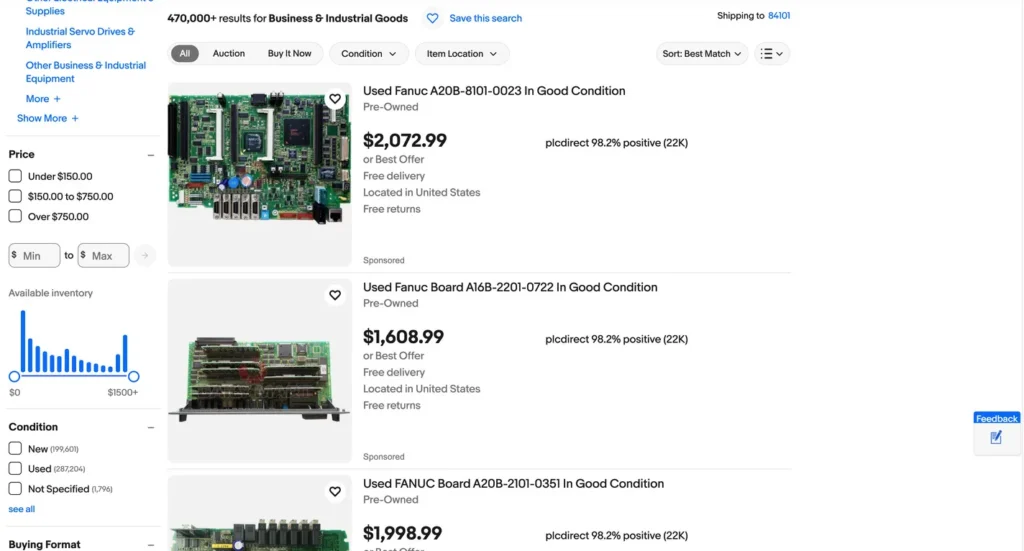Click the $1,998.99 price
The image size is (1024, 551).
tap(402, 533)
